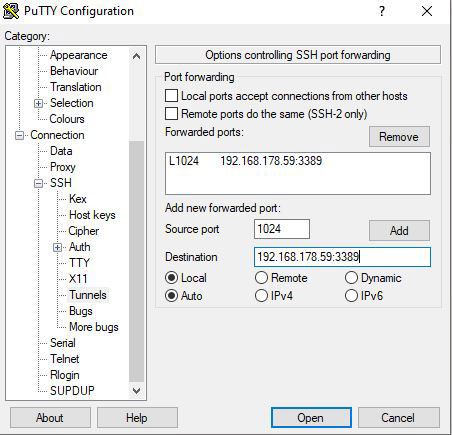Select the Remote radio button

(x=261, y=278)
